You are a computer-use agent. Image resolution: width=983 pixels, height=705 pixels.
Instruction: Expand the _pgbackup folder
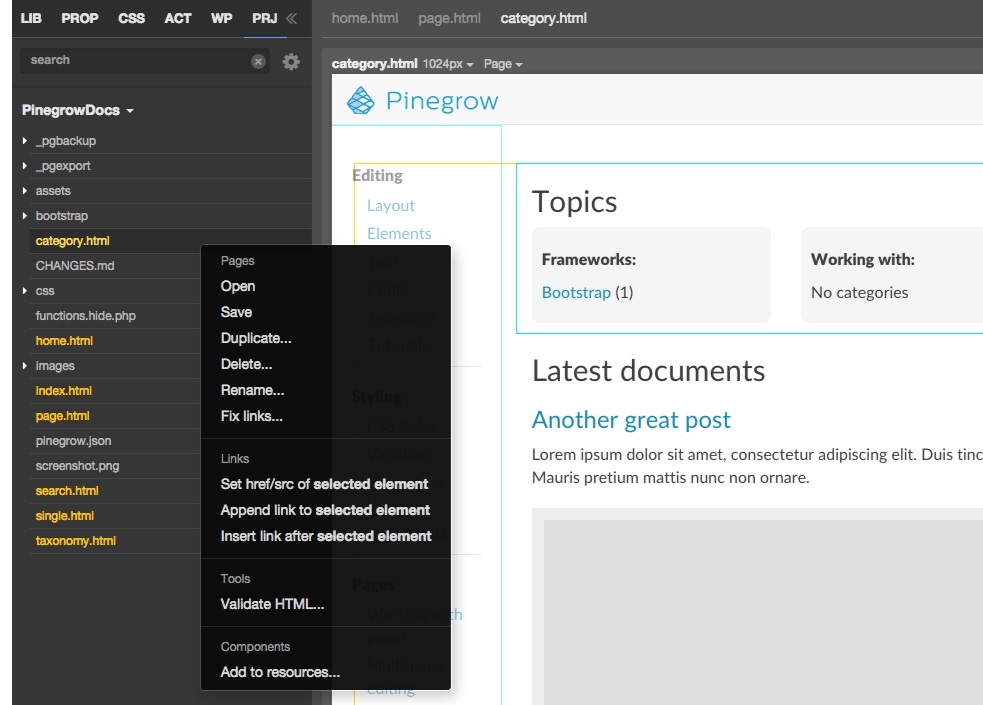[24, 141]
